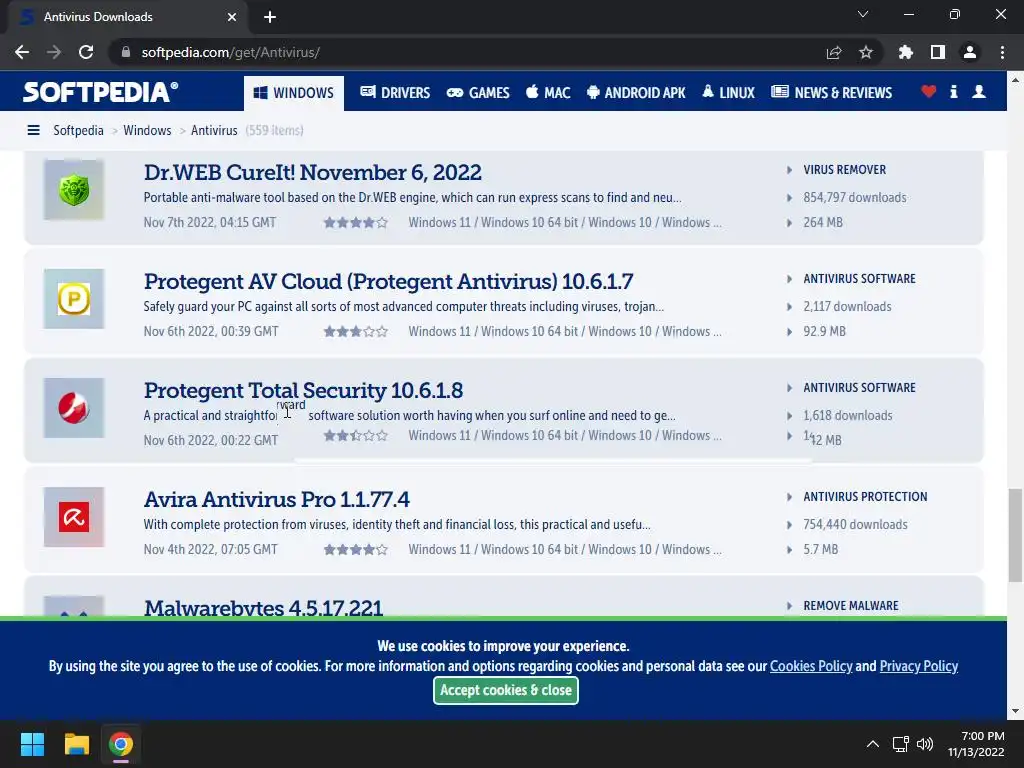Open Protegent AV Cloud 10.6.1.7 title

point(389,281)
